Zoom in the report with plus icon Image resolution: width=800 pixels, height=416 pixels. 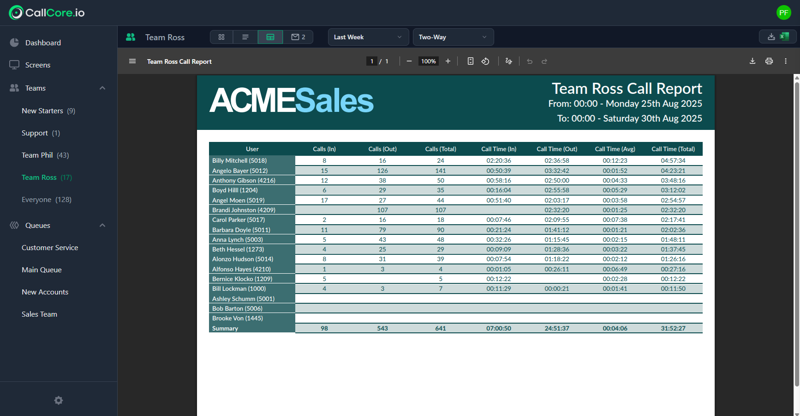tap(447, 61)
